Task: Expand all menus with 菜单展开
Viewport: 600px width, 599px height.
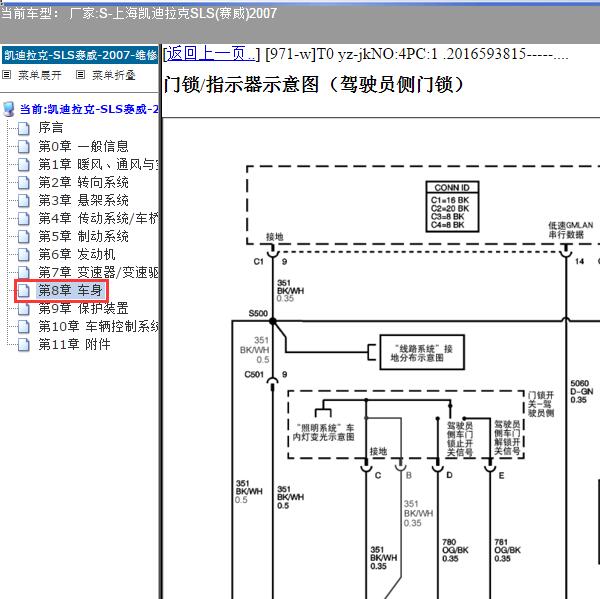Action: point(39,75)
